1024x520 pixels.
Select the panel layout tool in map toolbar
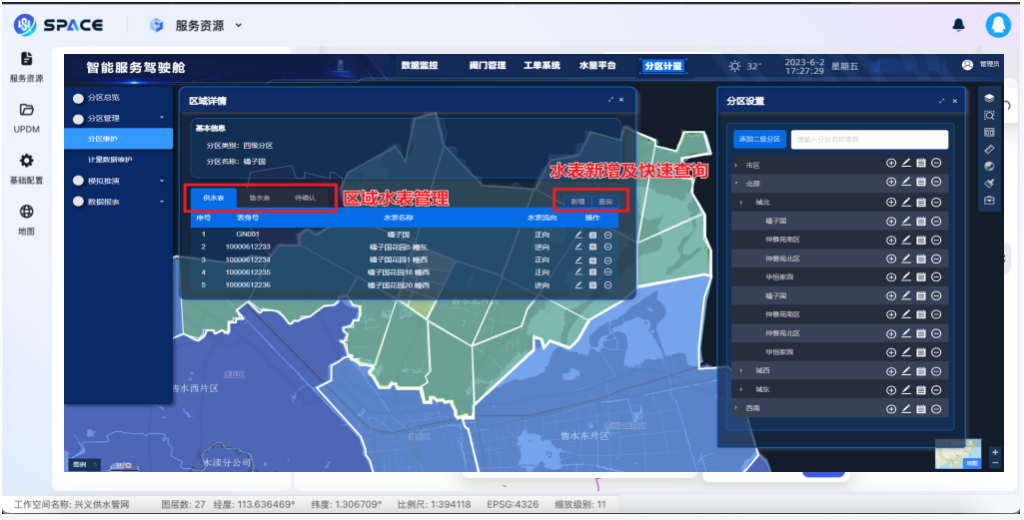click(x=989, y=132)
